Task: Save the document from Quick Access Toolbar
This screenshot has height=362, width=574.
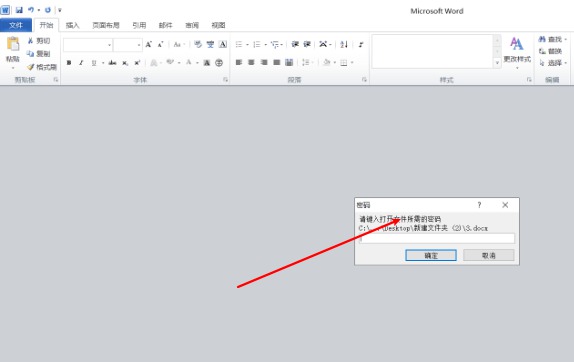Action: click(x=19, y=10)
